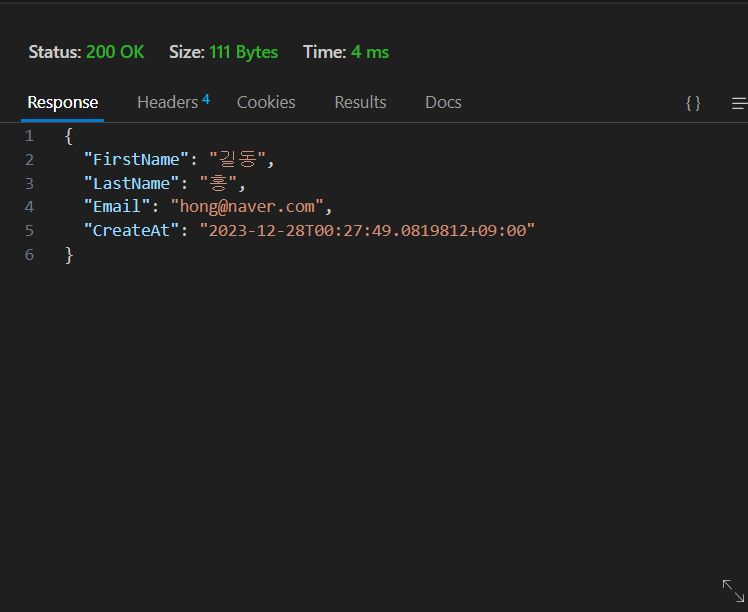Viewport: 748px width, 612px height.
Task: Click the closing brace on line 6
Action: click(x=69, y=255)
